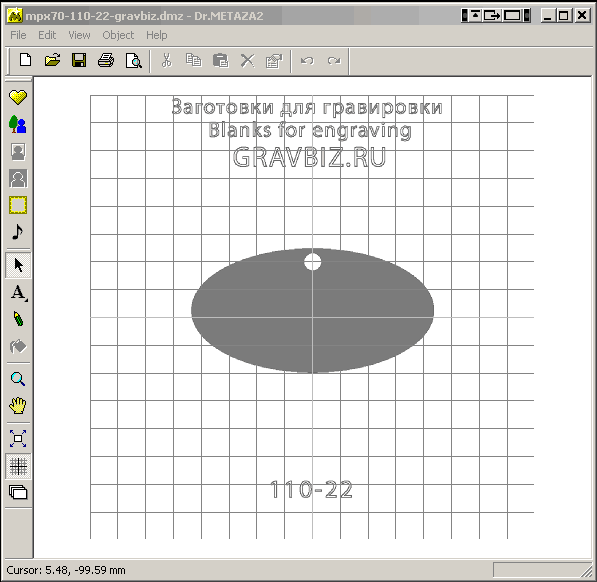The height and width of the screenshot is (582, 597).
Task: Click the gray oval blank shape
Action: pyautogui.click(x=312, y=310)
